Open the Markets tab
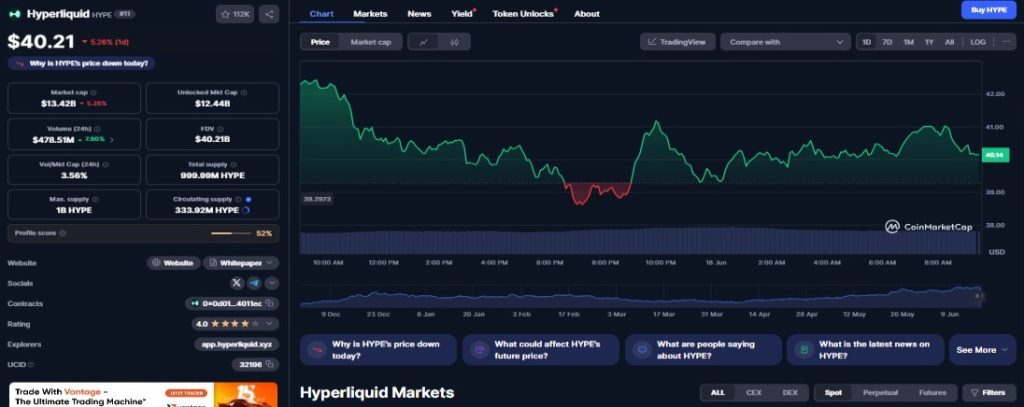Image resolution: width=1024 pixels, height=407 pixels. coord(370,14)
